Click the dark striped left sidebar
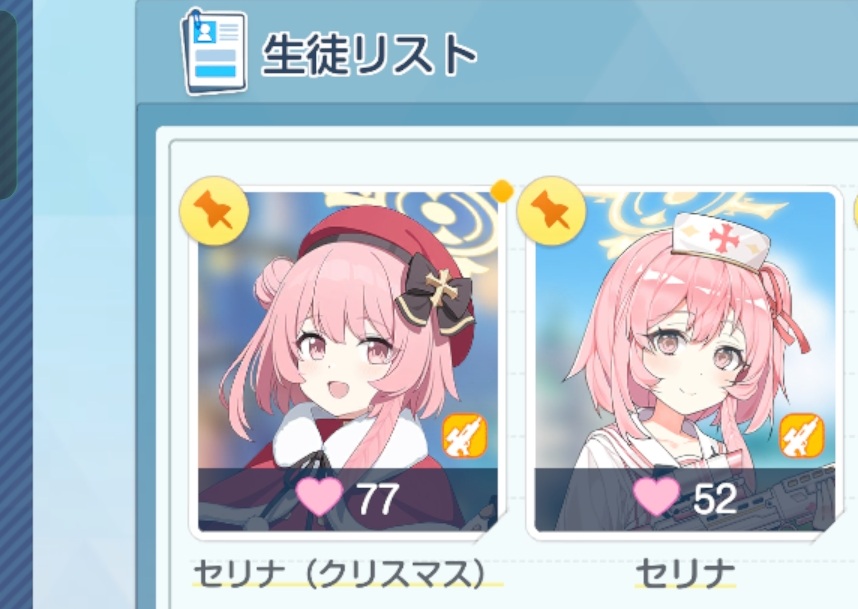 pyautogui.click(x=16, y=304)
